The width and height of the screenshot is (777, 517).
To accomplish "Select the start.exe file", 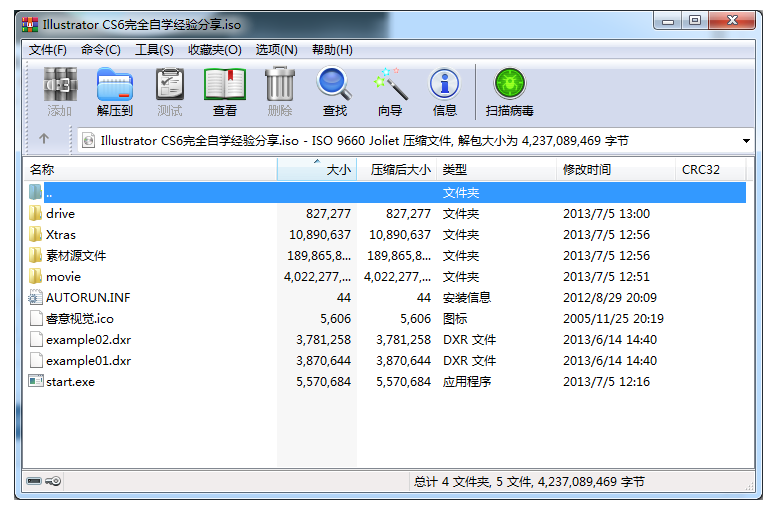I will click(69, 382).
